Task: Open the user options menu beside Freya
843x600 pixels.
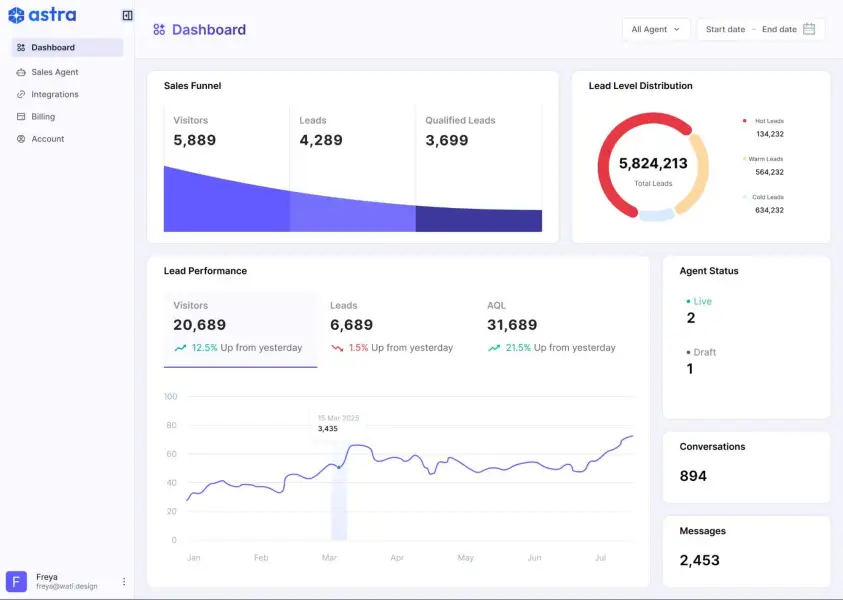Action: (x=123, y=581)
